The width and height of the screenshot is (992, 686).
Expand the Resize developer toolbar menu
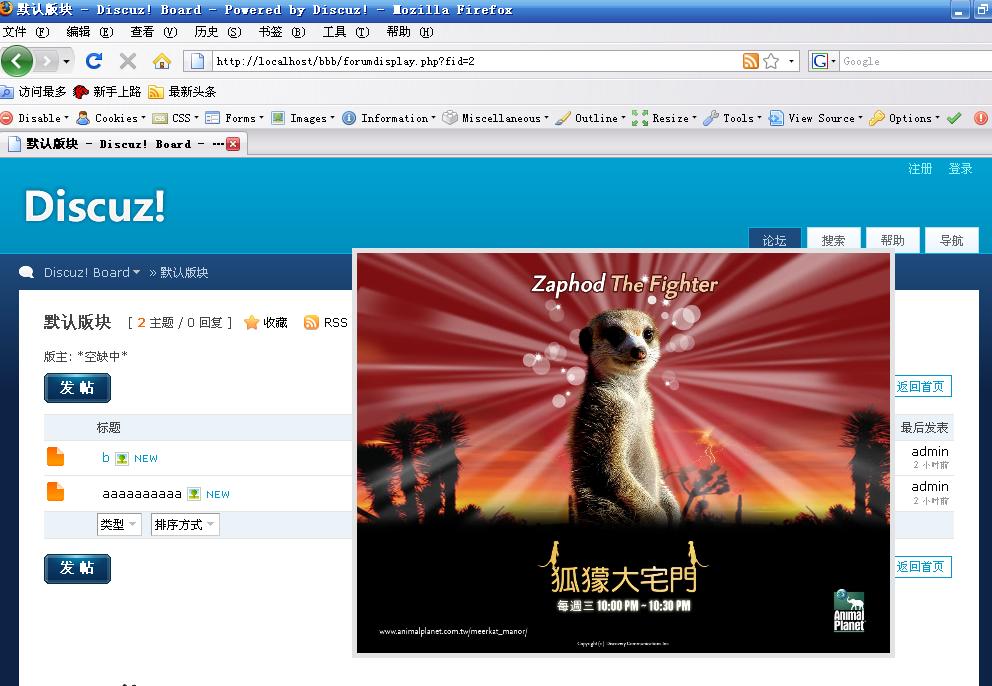(x=664, y=118)
